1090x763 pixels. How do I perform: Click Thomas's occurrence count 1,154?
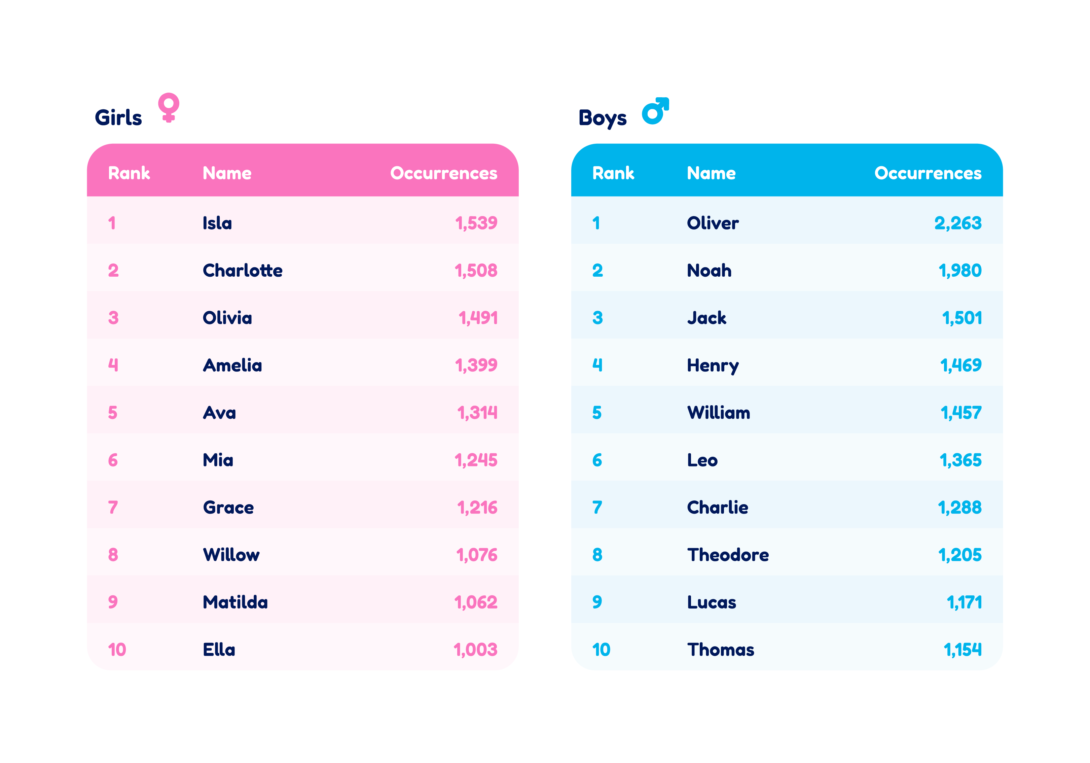962,650
